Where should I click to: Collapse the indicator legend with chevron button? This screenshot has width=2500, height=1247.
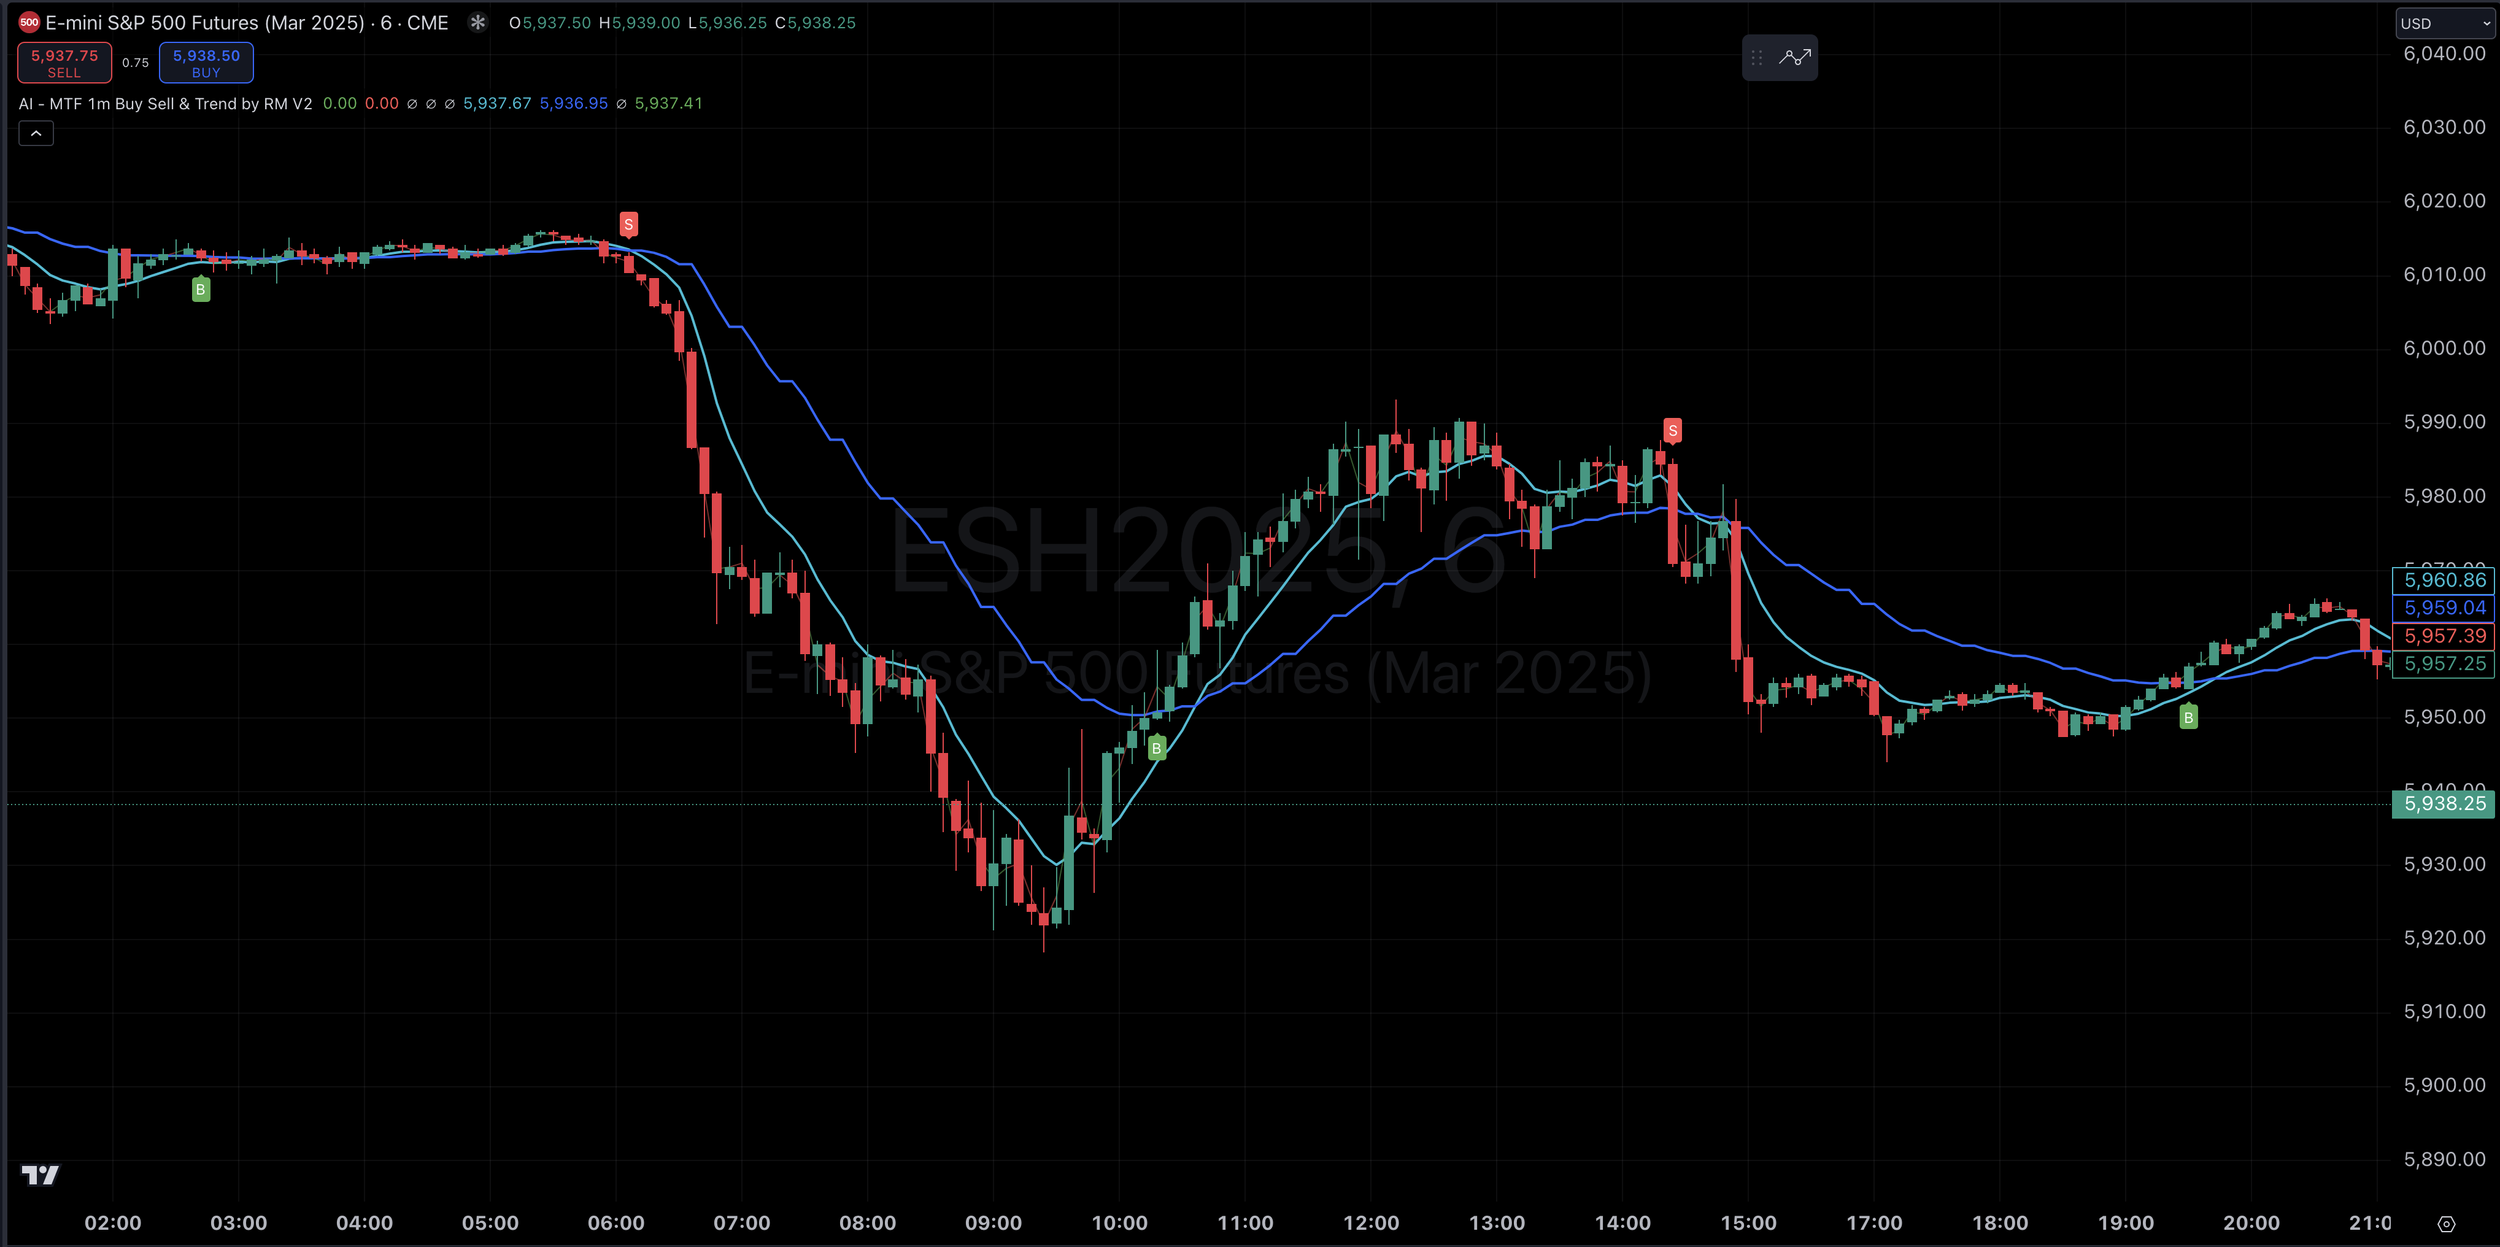[36, 133]
